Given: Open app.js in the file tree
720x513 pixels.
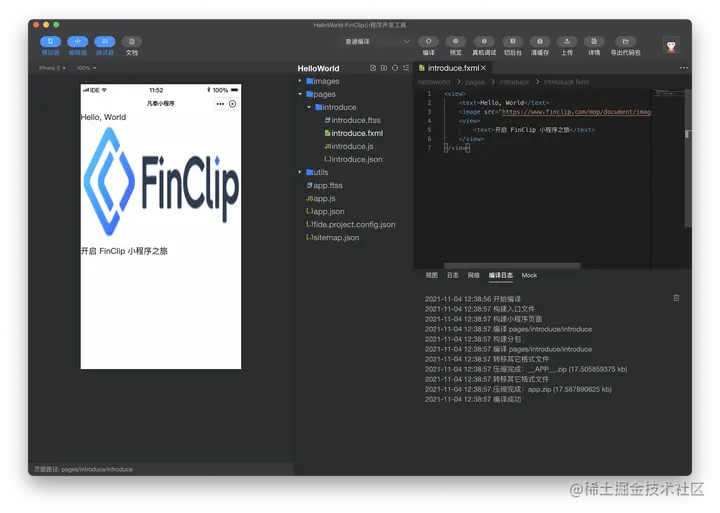Looking at the screenshot, I should pyautogui.click(x=321, y=198).
